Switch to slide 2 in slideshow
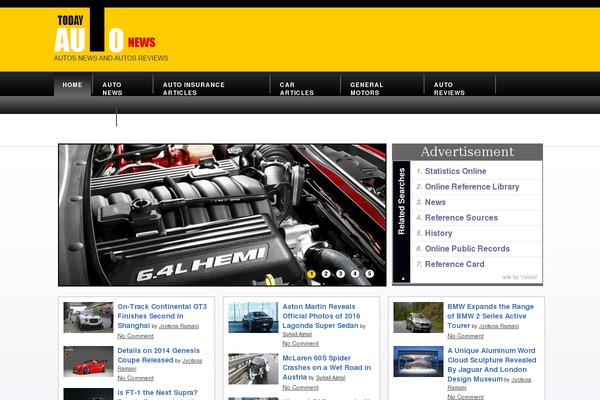This screenshot has width=600, height=400. (326, 274)
